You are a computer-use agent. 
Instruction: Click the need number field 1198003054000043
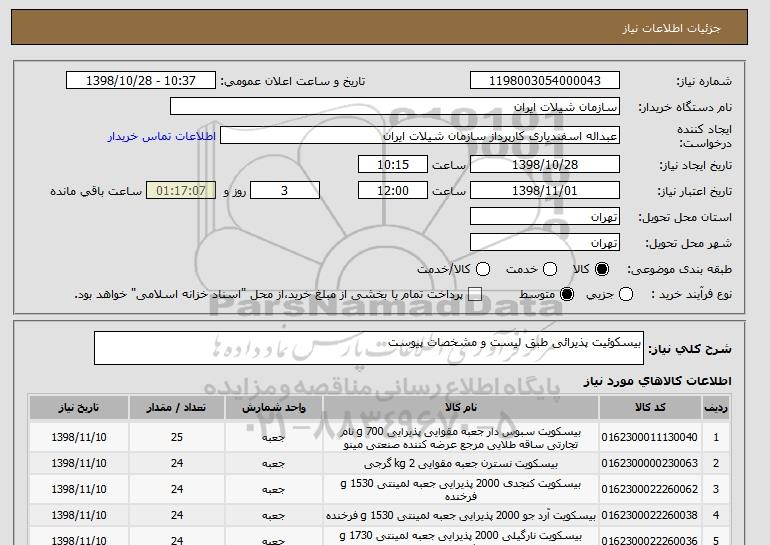click(545, 81)
